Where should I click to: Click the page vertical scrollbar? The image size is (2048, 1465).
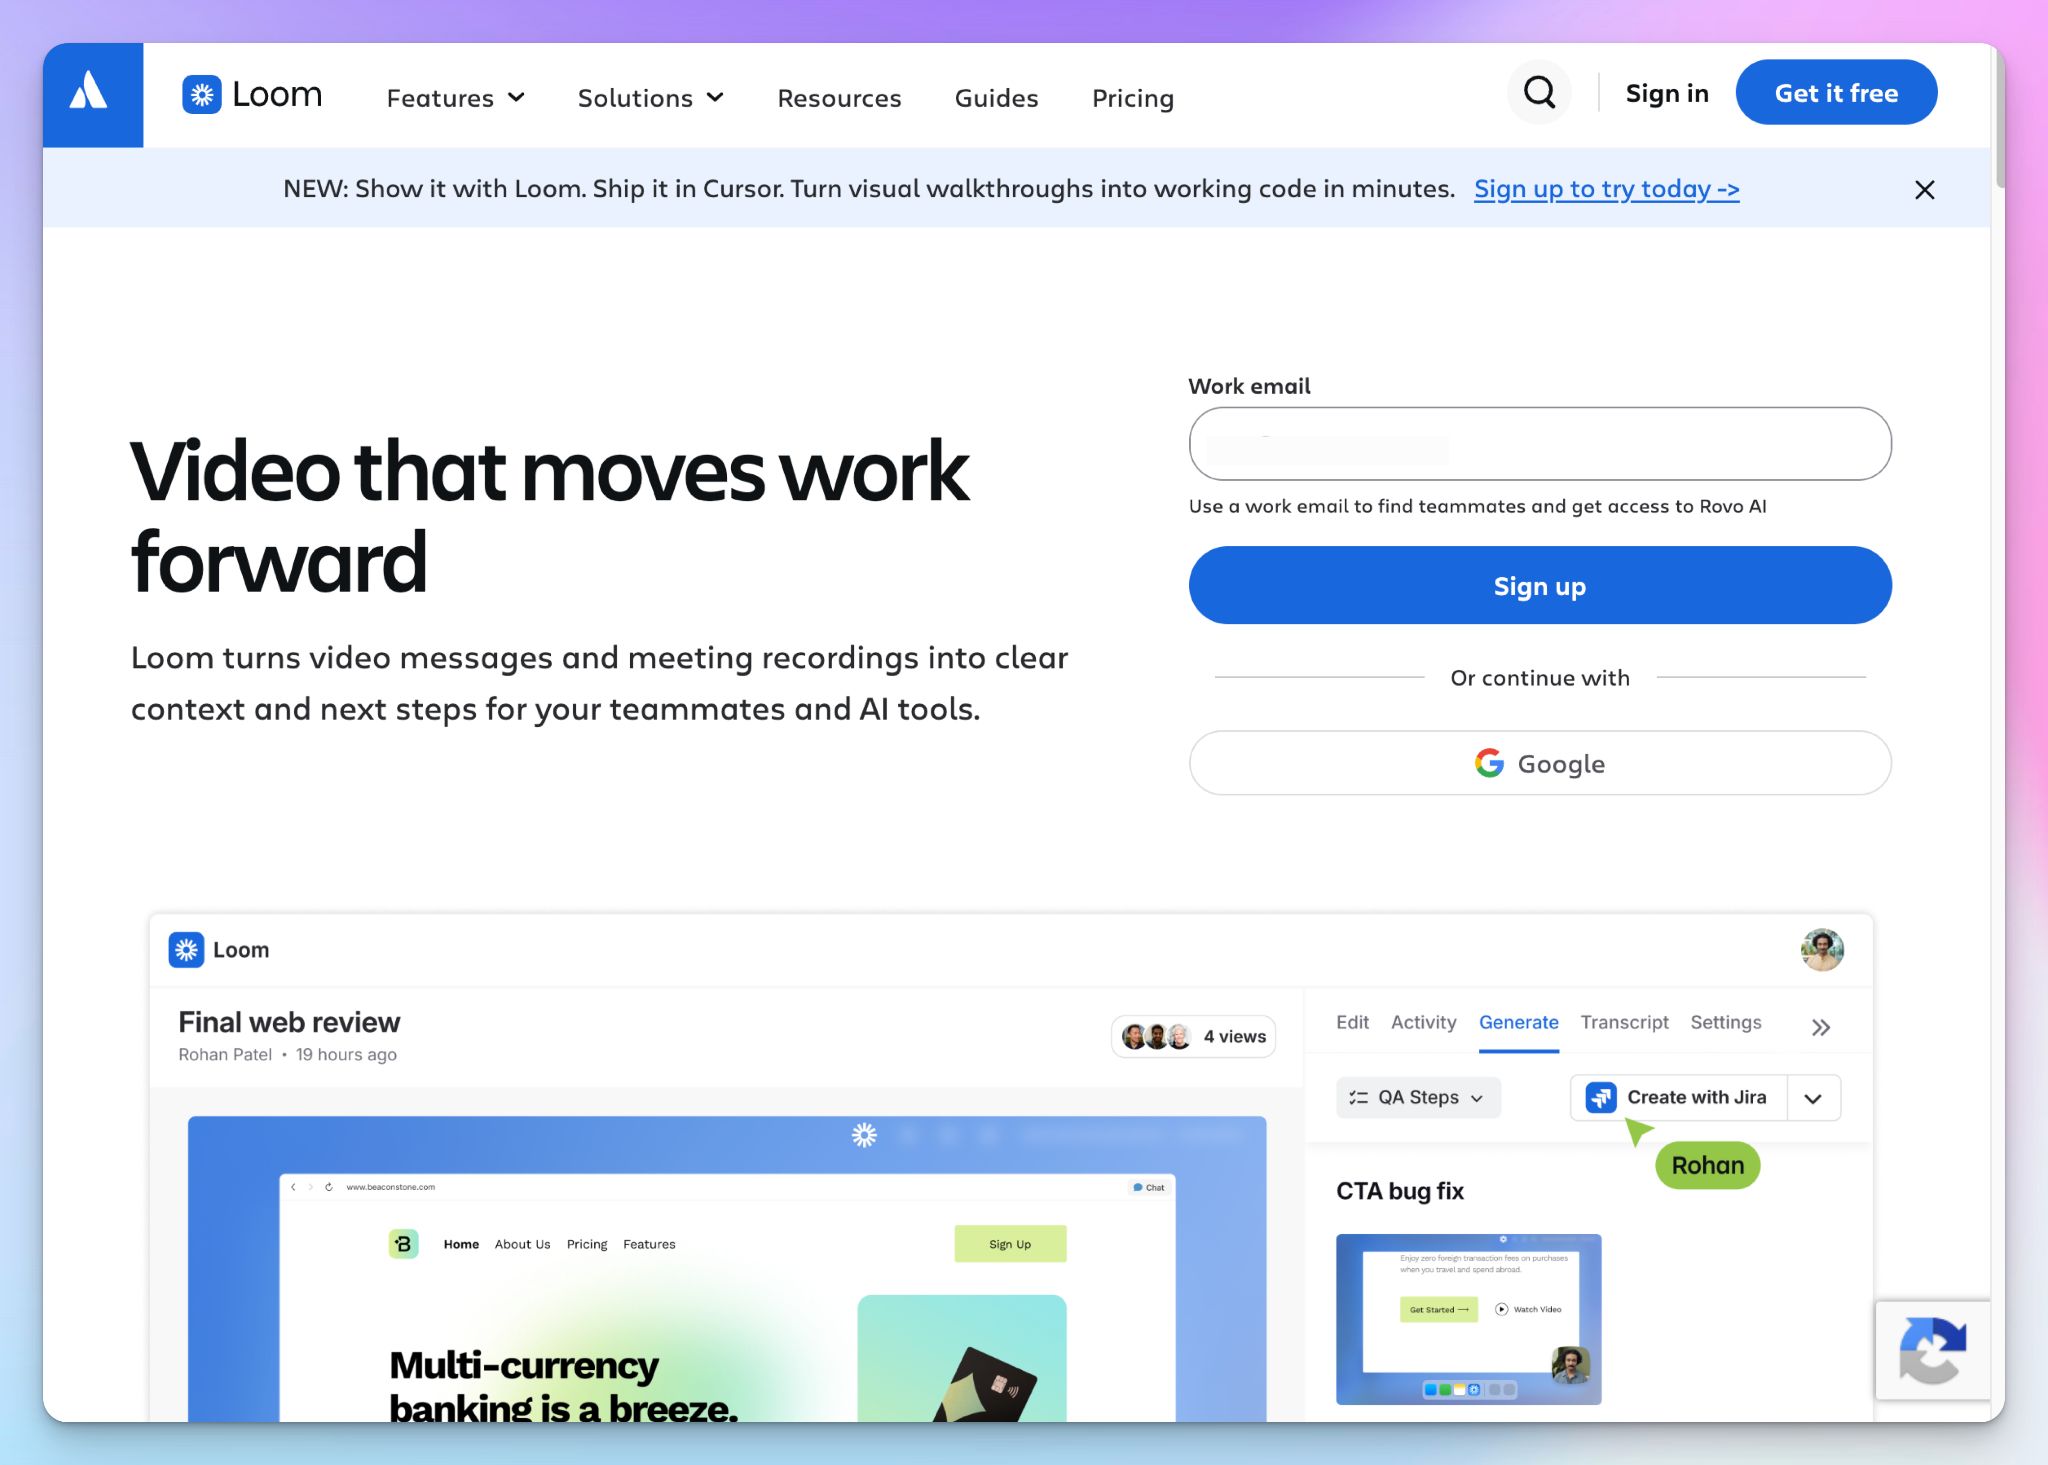tap(1998, 120)
